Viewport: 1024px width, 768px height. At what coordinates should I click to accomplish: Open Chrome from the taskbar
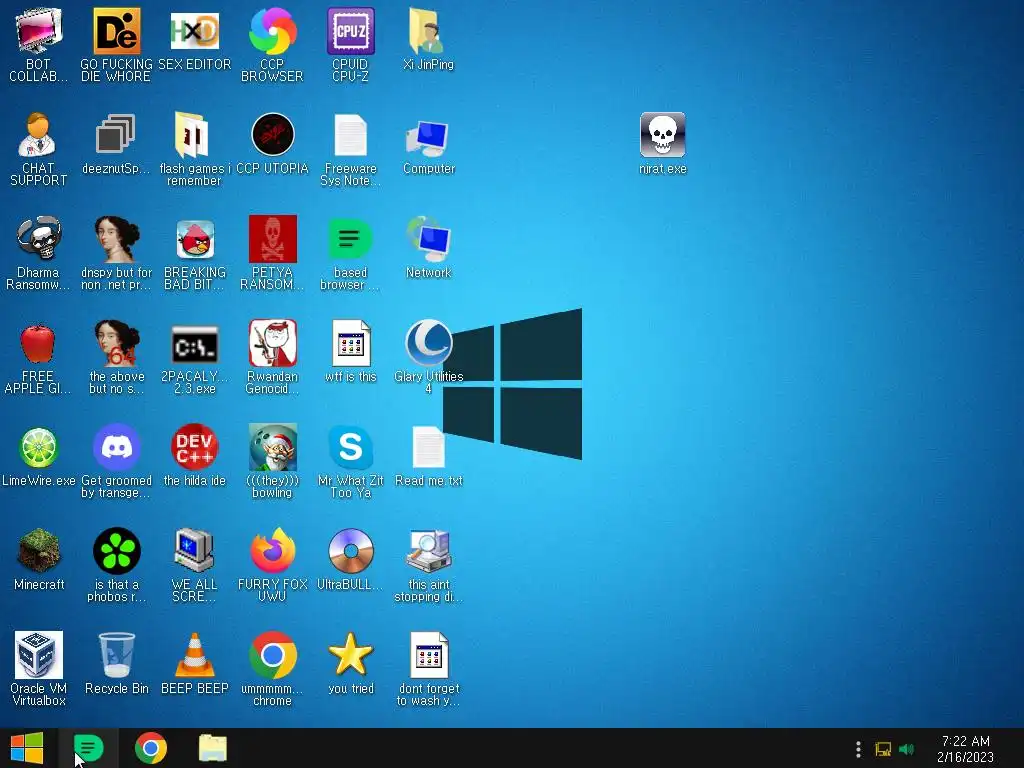[x=151, y=748]
